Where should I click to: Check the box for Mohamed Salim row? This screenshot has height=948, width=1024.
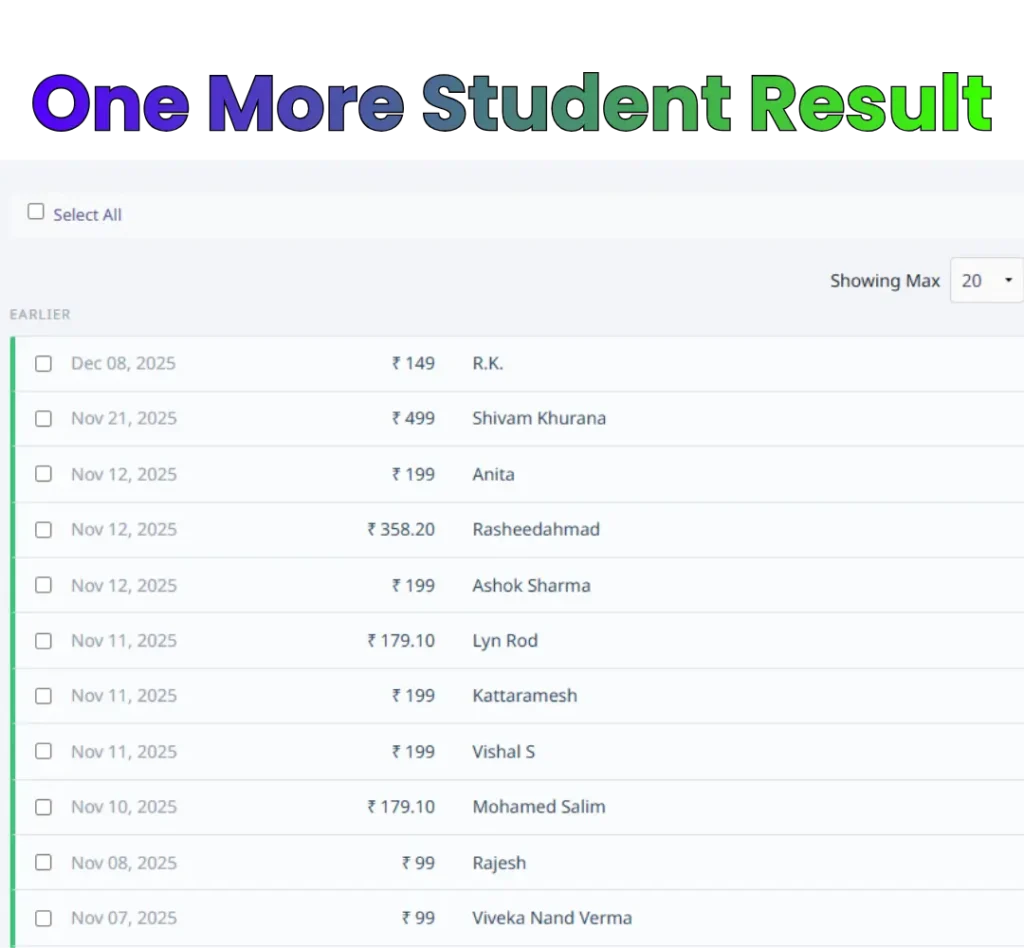pyautogui.click(x=43, y=807)
